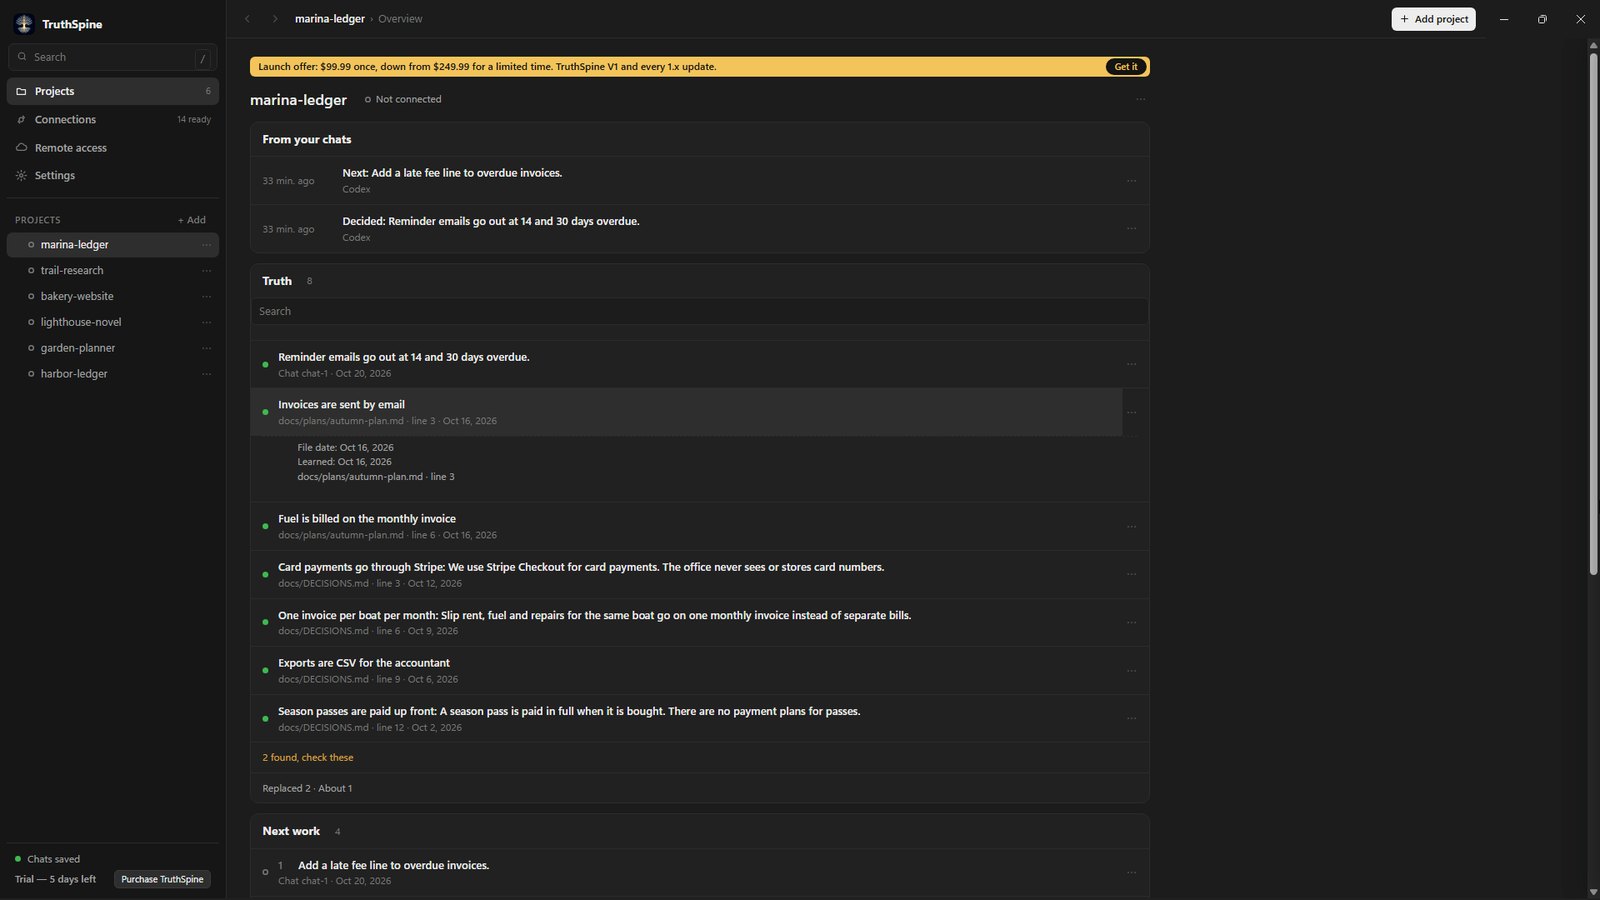Open options for 'Next: Add a late fee' chat

(x=1131, y=181)
